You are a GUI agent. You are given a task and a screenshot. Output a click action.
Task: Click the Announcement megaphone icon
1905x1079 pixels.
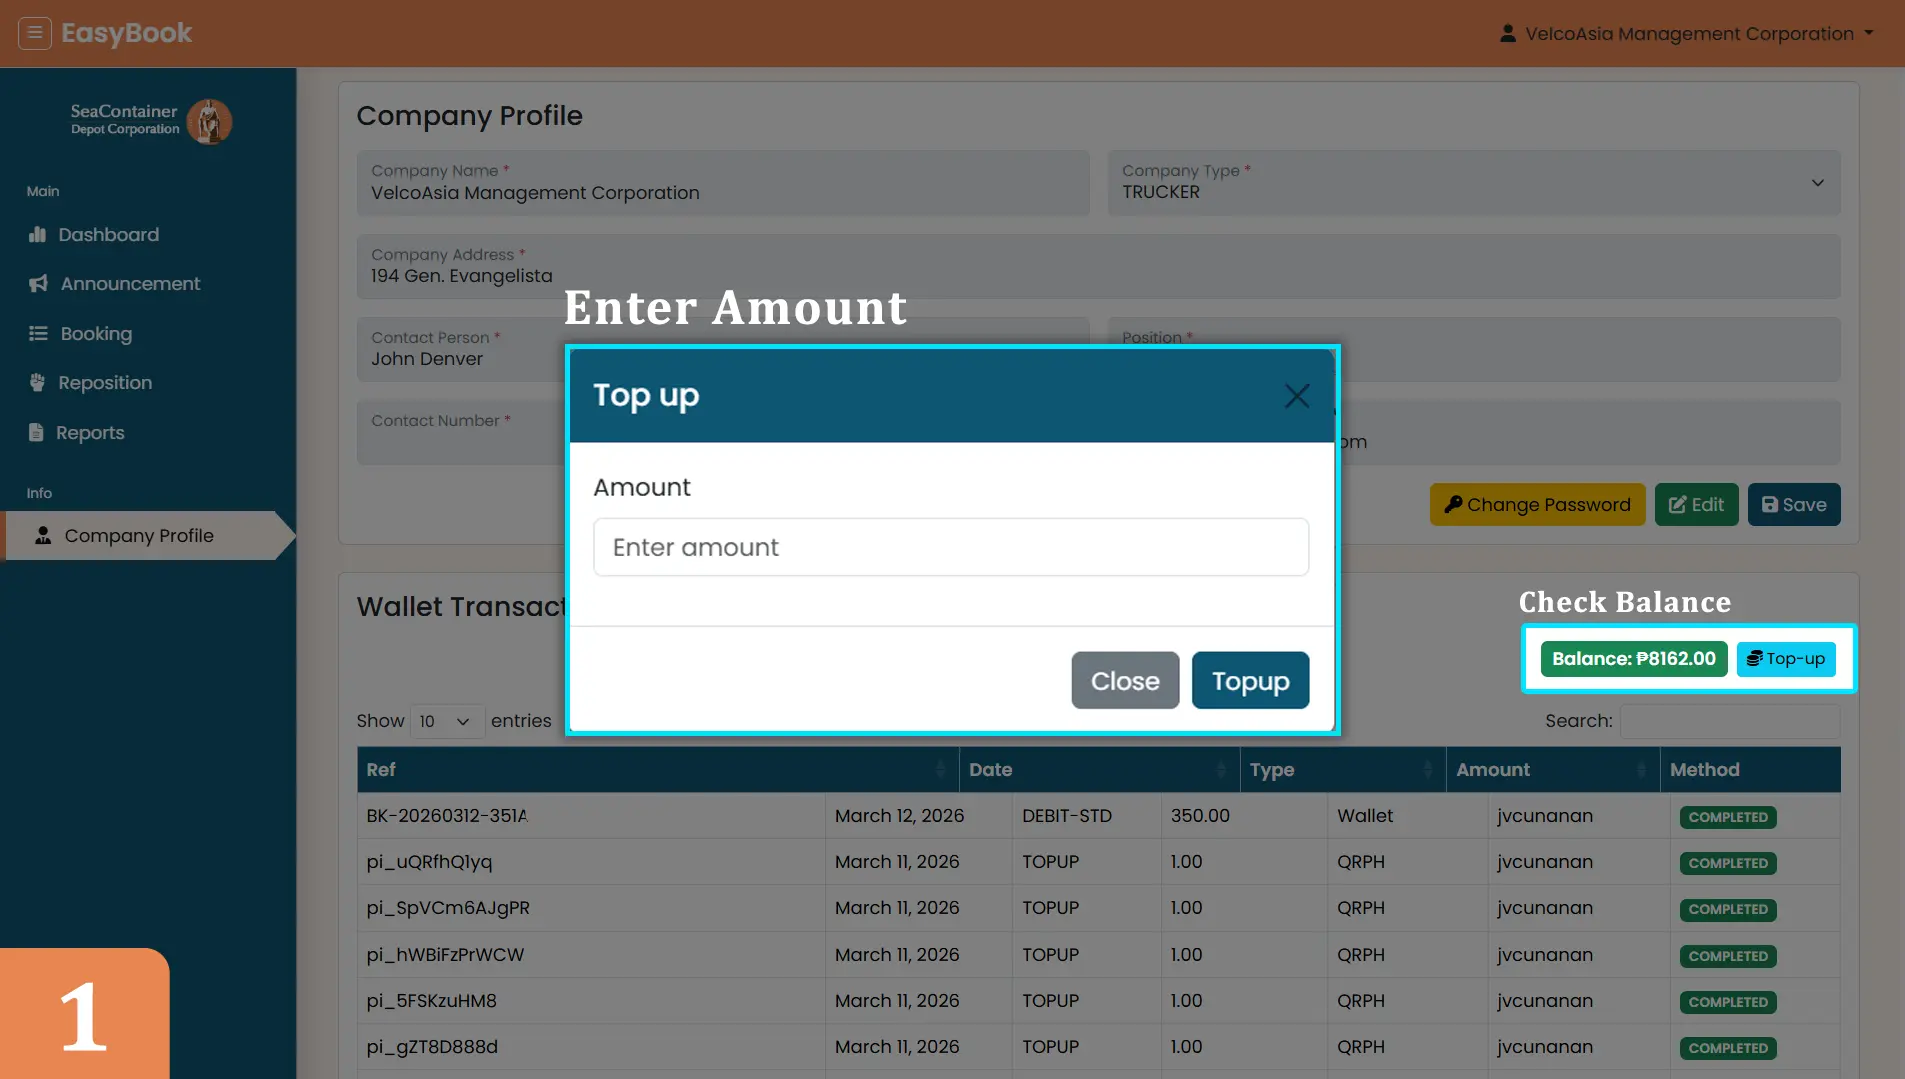point(38,284)
